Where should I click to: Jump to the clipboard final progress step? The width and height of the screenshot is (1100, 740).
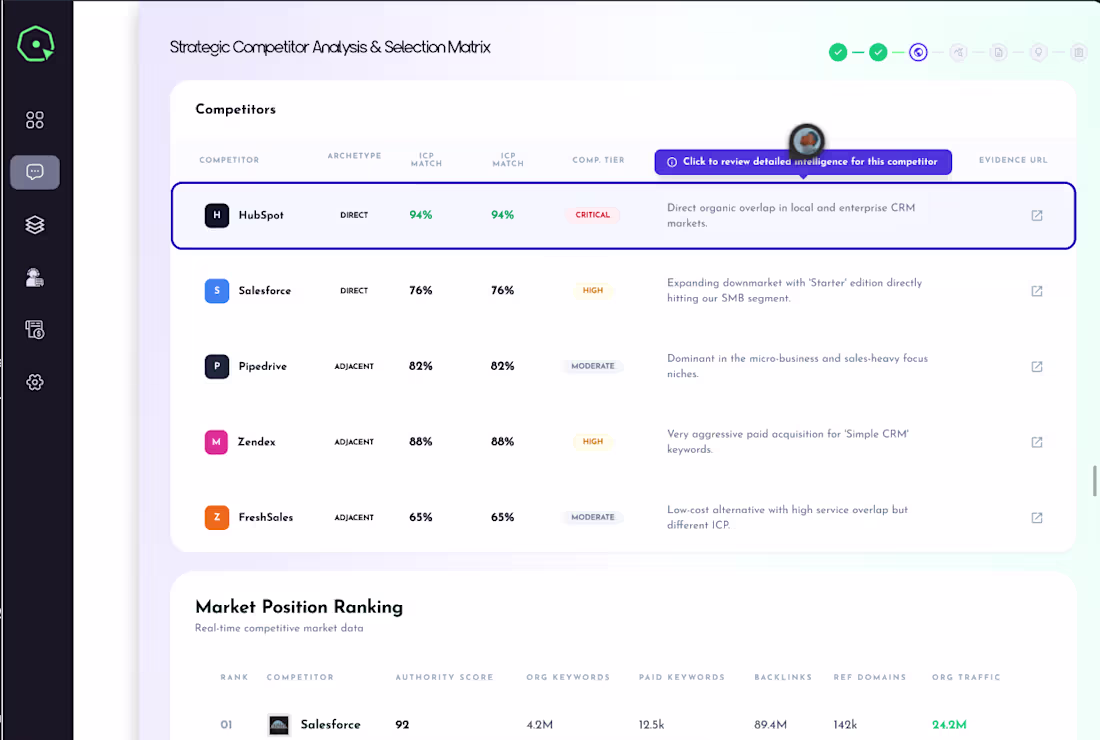tap(1079, 52)
